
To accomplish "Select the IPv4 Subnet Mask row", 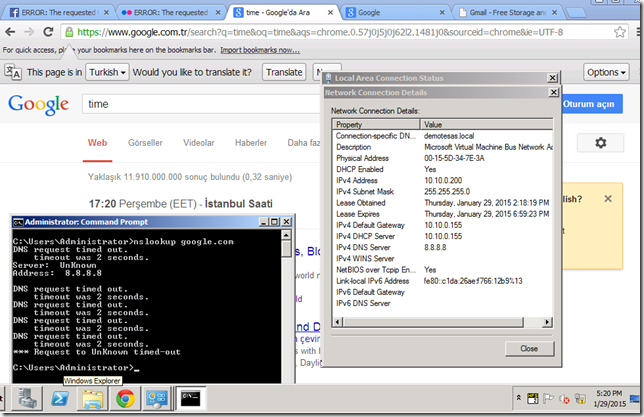I will (x=443, y=191).
